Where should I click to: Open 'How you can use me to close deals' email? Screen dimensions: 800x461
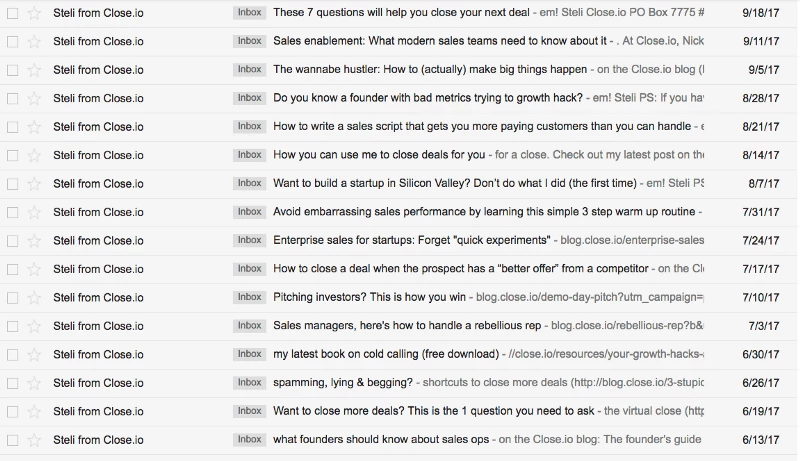(380, 155)
